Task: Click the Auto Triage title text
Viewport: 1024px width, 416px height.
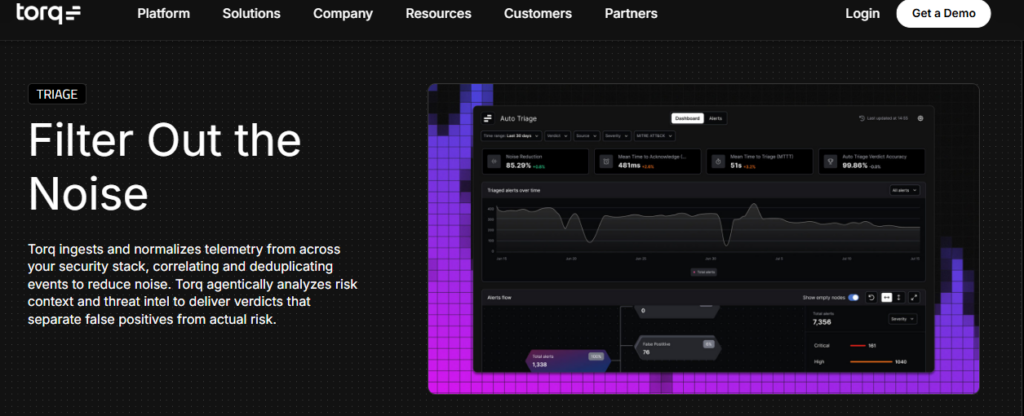Action: 519,118
